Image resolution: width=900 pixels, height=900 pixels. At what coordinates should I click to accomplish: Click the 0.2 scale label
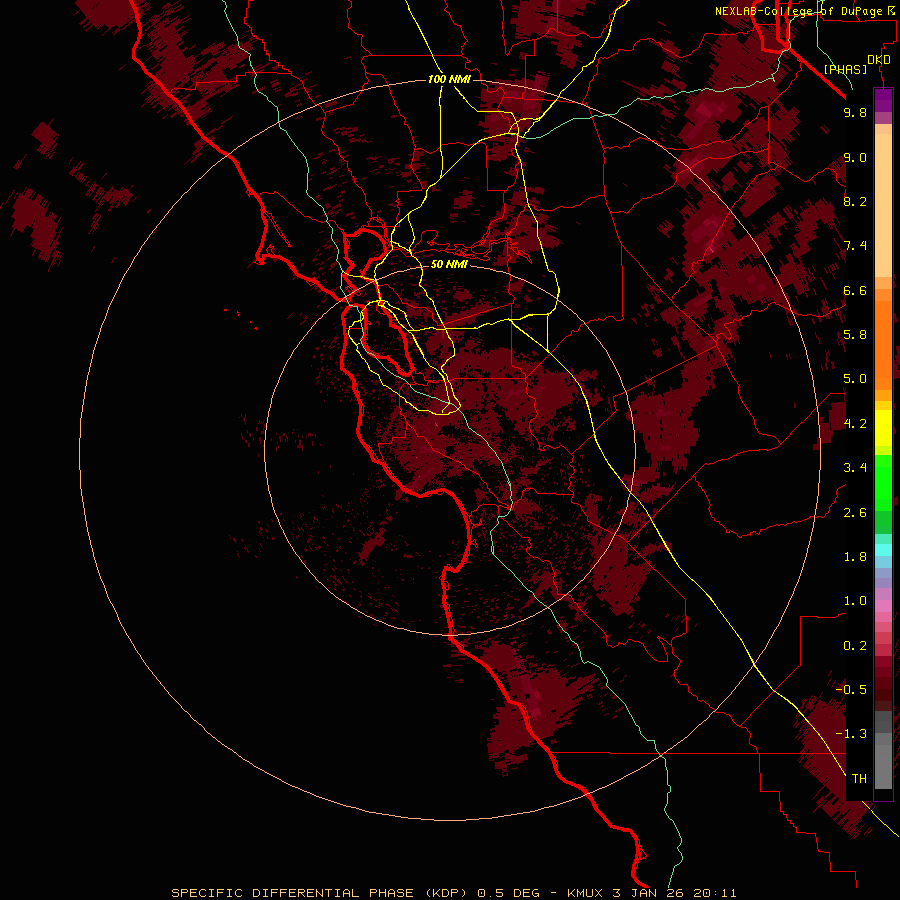(x=855, y=646)
